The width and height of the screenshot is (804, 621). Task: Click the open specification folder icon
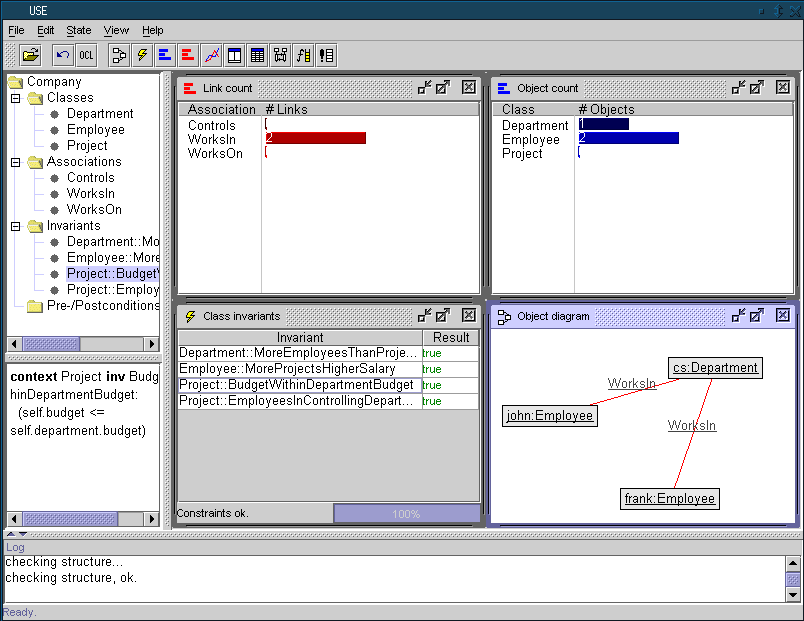pos(30,55)
